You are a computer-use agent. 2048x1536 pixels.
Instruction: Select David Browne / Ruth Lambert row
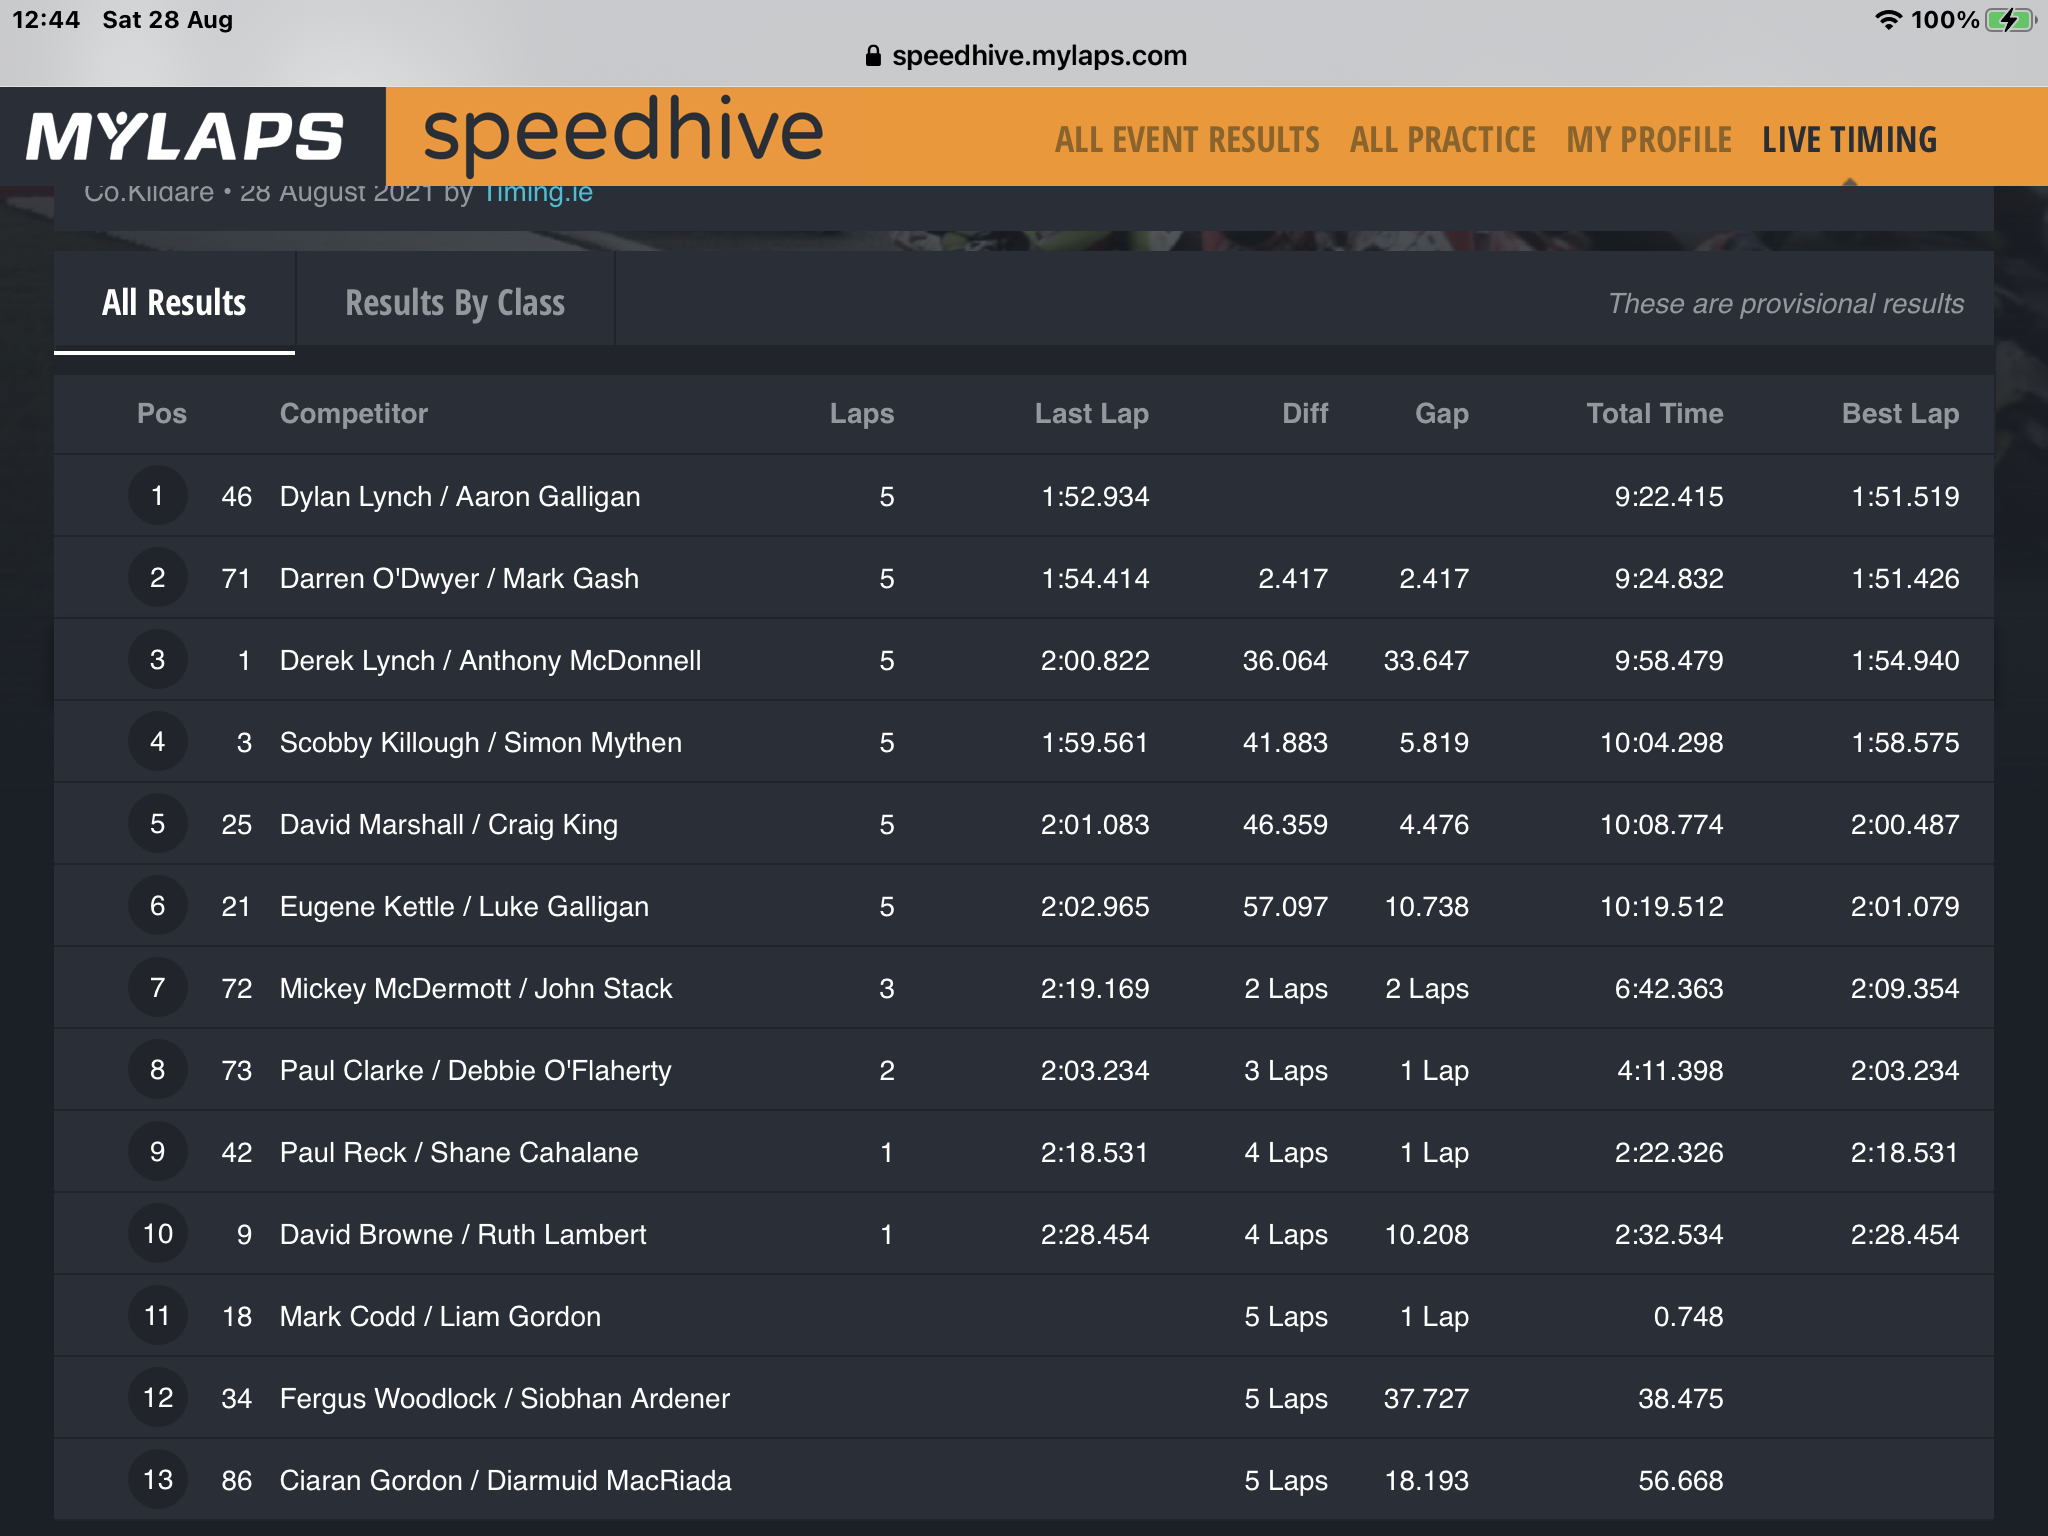click(1024, 1234)
